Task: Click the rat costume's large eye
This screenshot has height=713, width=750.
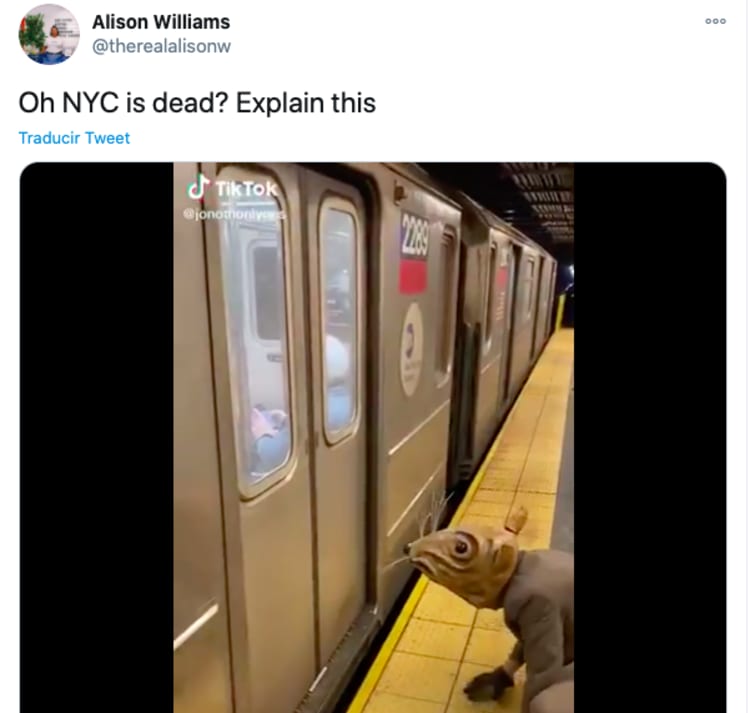Action: click(462, 546)
